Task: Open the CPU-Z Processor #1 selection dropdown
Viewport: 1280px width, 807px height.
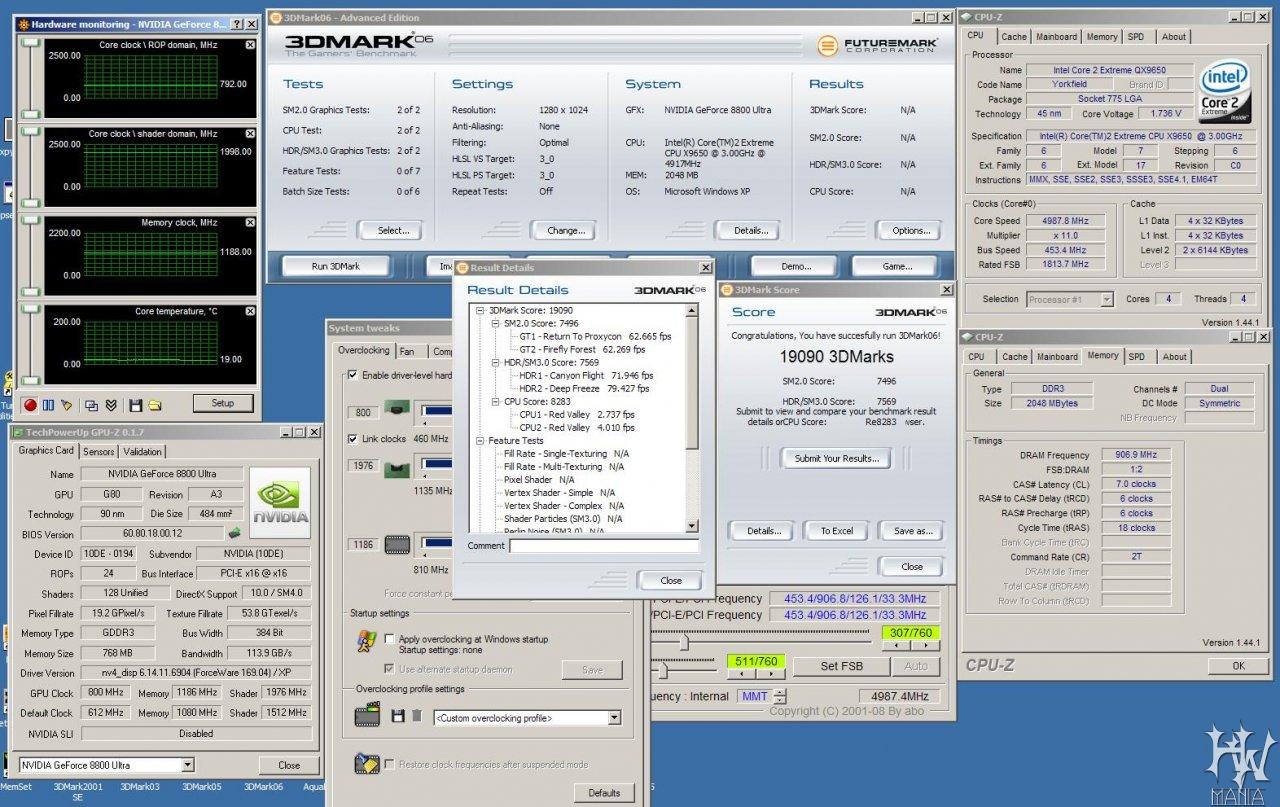Action: pos(1106,299)
